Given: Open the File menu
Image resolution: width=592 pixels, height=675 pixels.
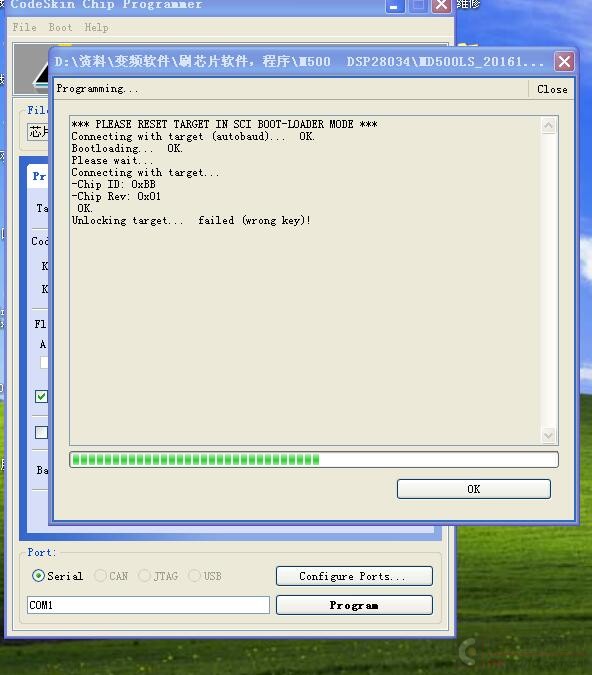Looking at the screenshot, I should (x=25, y=27).
